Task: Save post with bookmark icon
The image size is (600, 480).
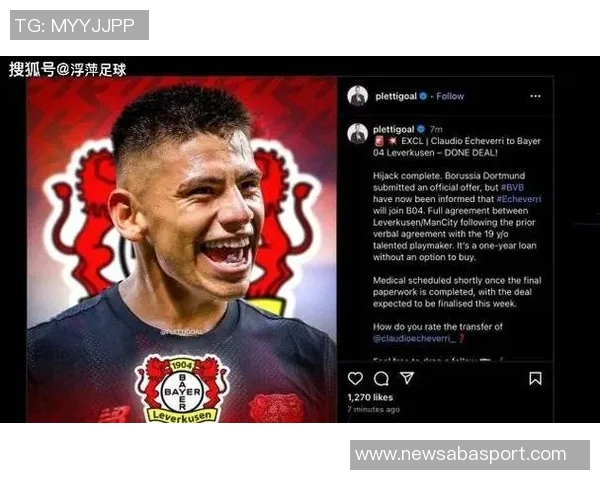Action: point(535,379)
